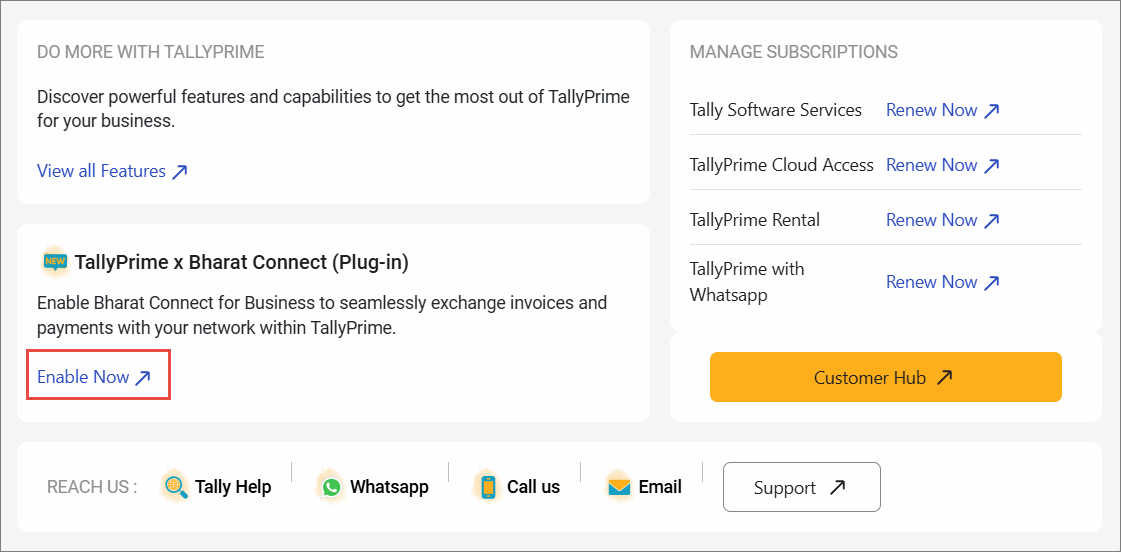
Task: Click the NEW badge icon beside Bharat Connect
Action: [x=54, y=262]
